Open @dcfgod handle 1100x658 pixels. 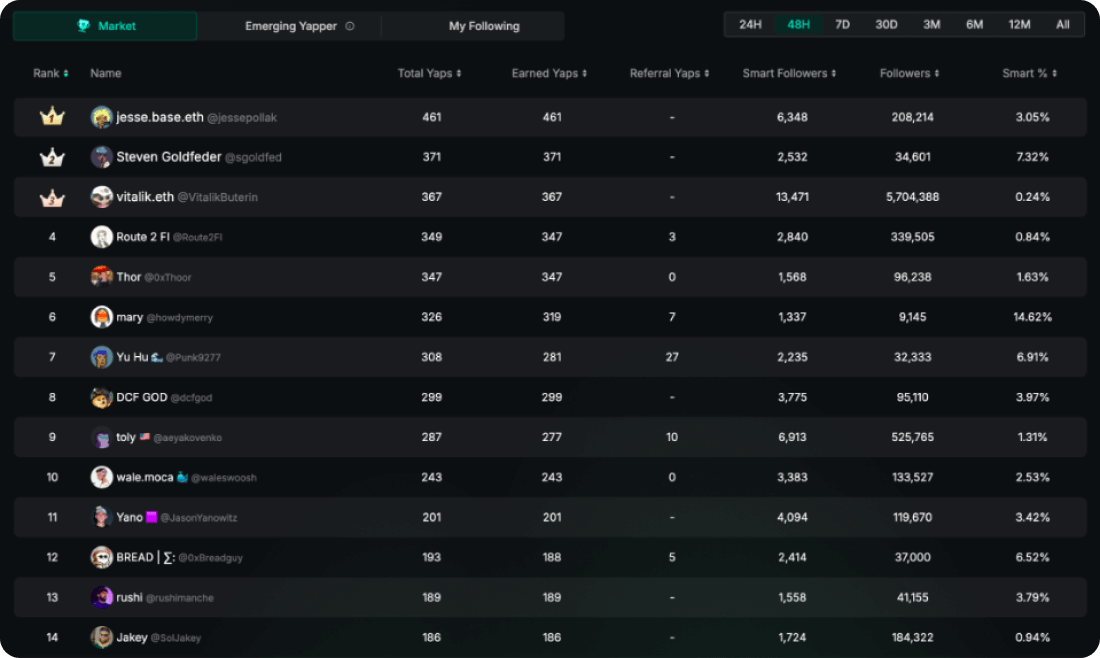192,398
